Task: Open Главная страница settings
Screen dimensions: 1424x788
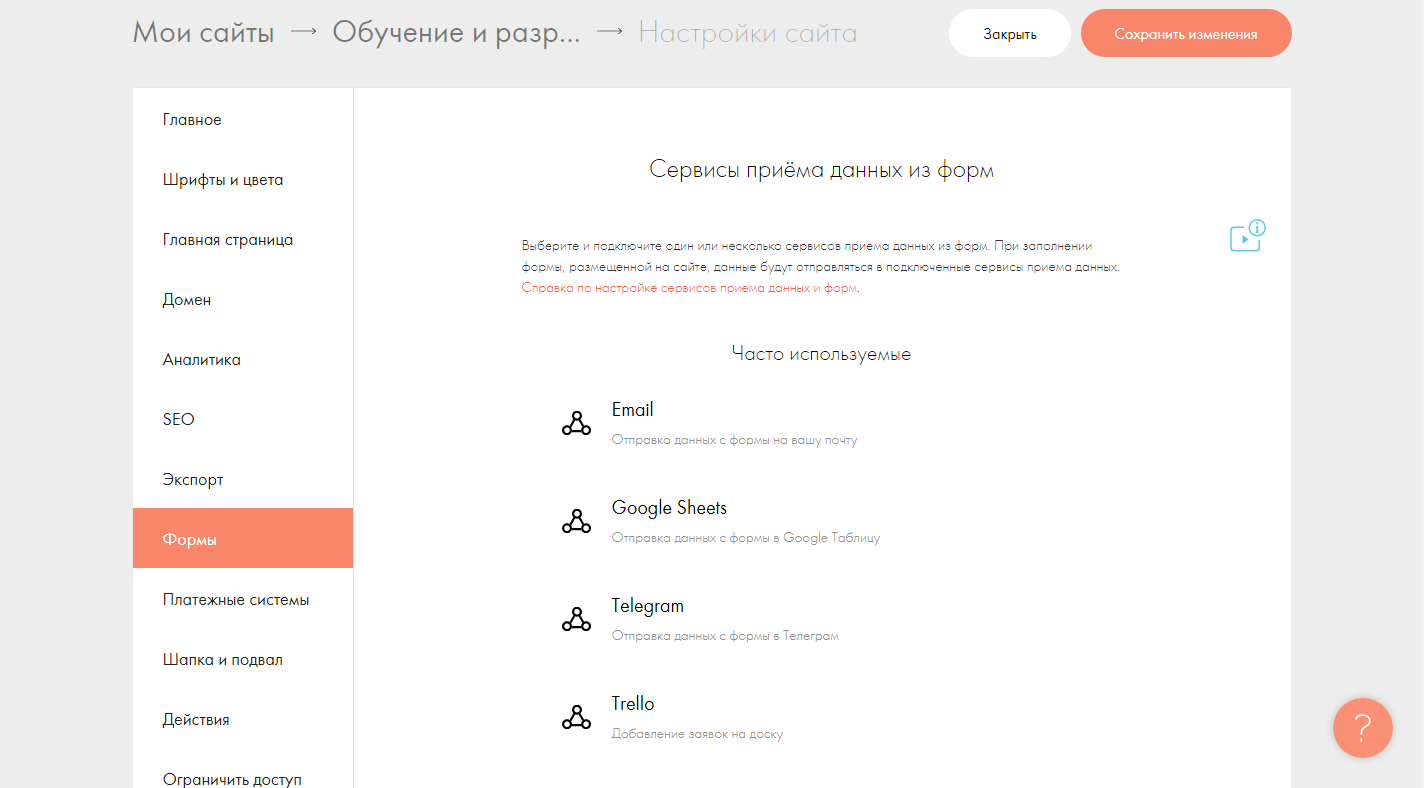Action: [x=243, y=240]
